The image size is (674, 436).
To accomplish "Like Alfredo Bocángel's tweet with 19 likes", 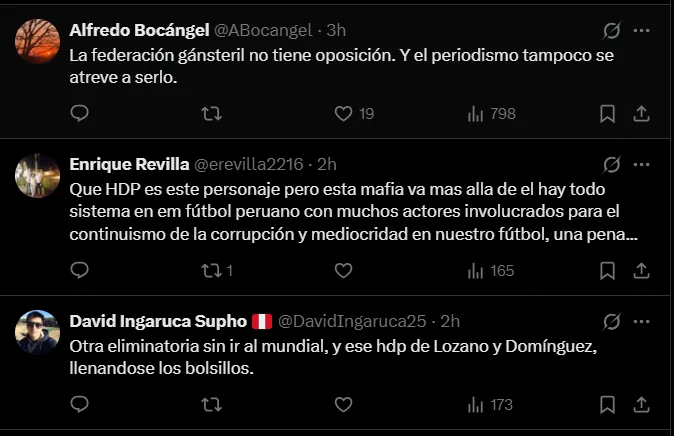I will [343, 114].
